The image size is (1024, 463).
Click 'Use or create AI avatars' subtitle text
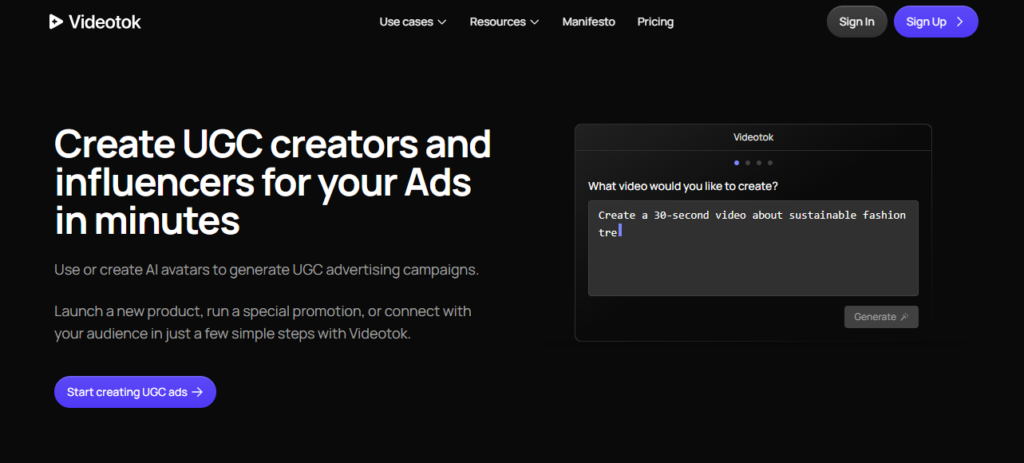[266, 270]
